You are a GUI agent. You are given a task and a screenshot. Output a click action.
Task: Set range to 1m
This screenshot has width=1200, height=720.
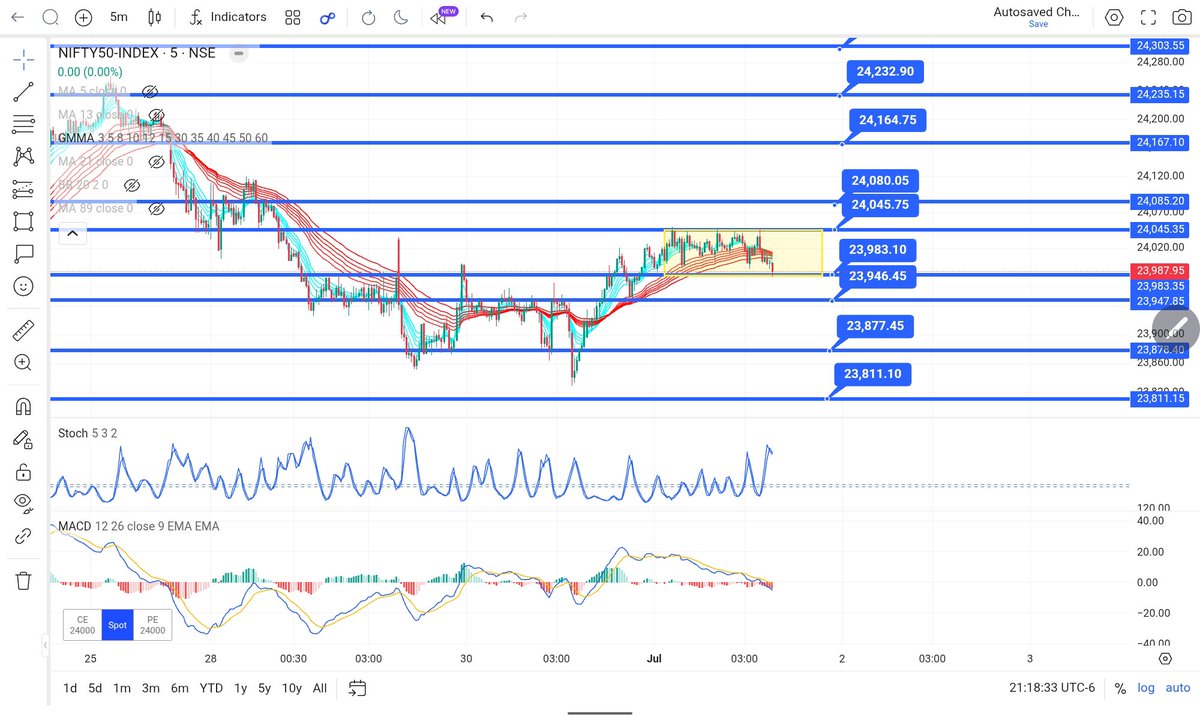pos(122,688)
